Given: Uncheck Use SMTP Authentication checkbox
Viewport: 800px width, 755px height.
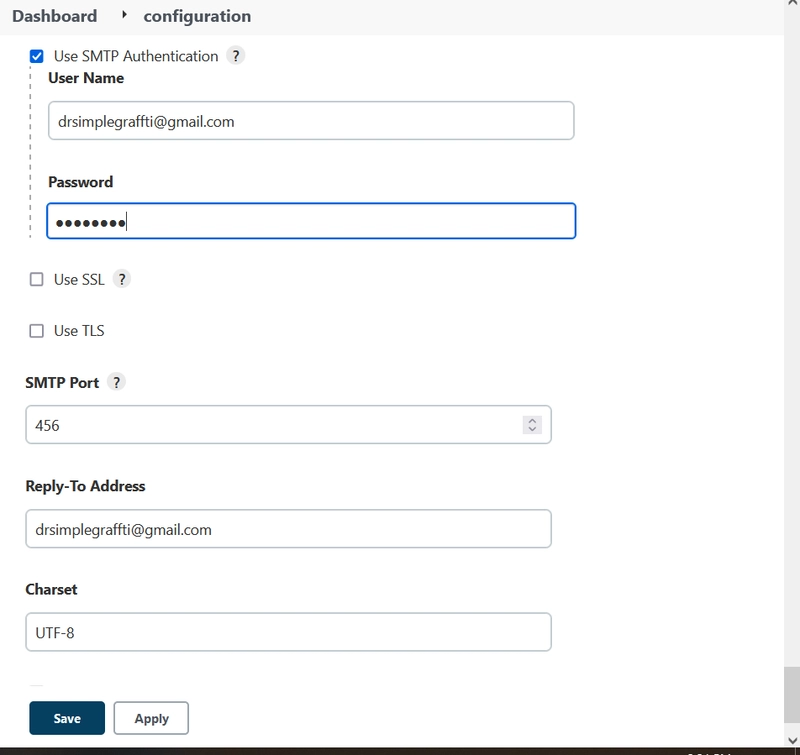Looking at the screenshot, I should tap(37, 56).
